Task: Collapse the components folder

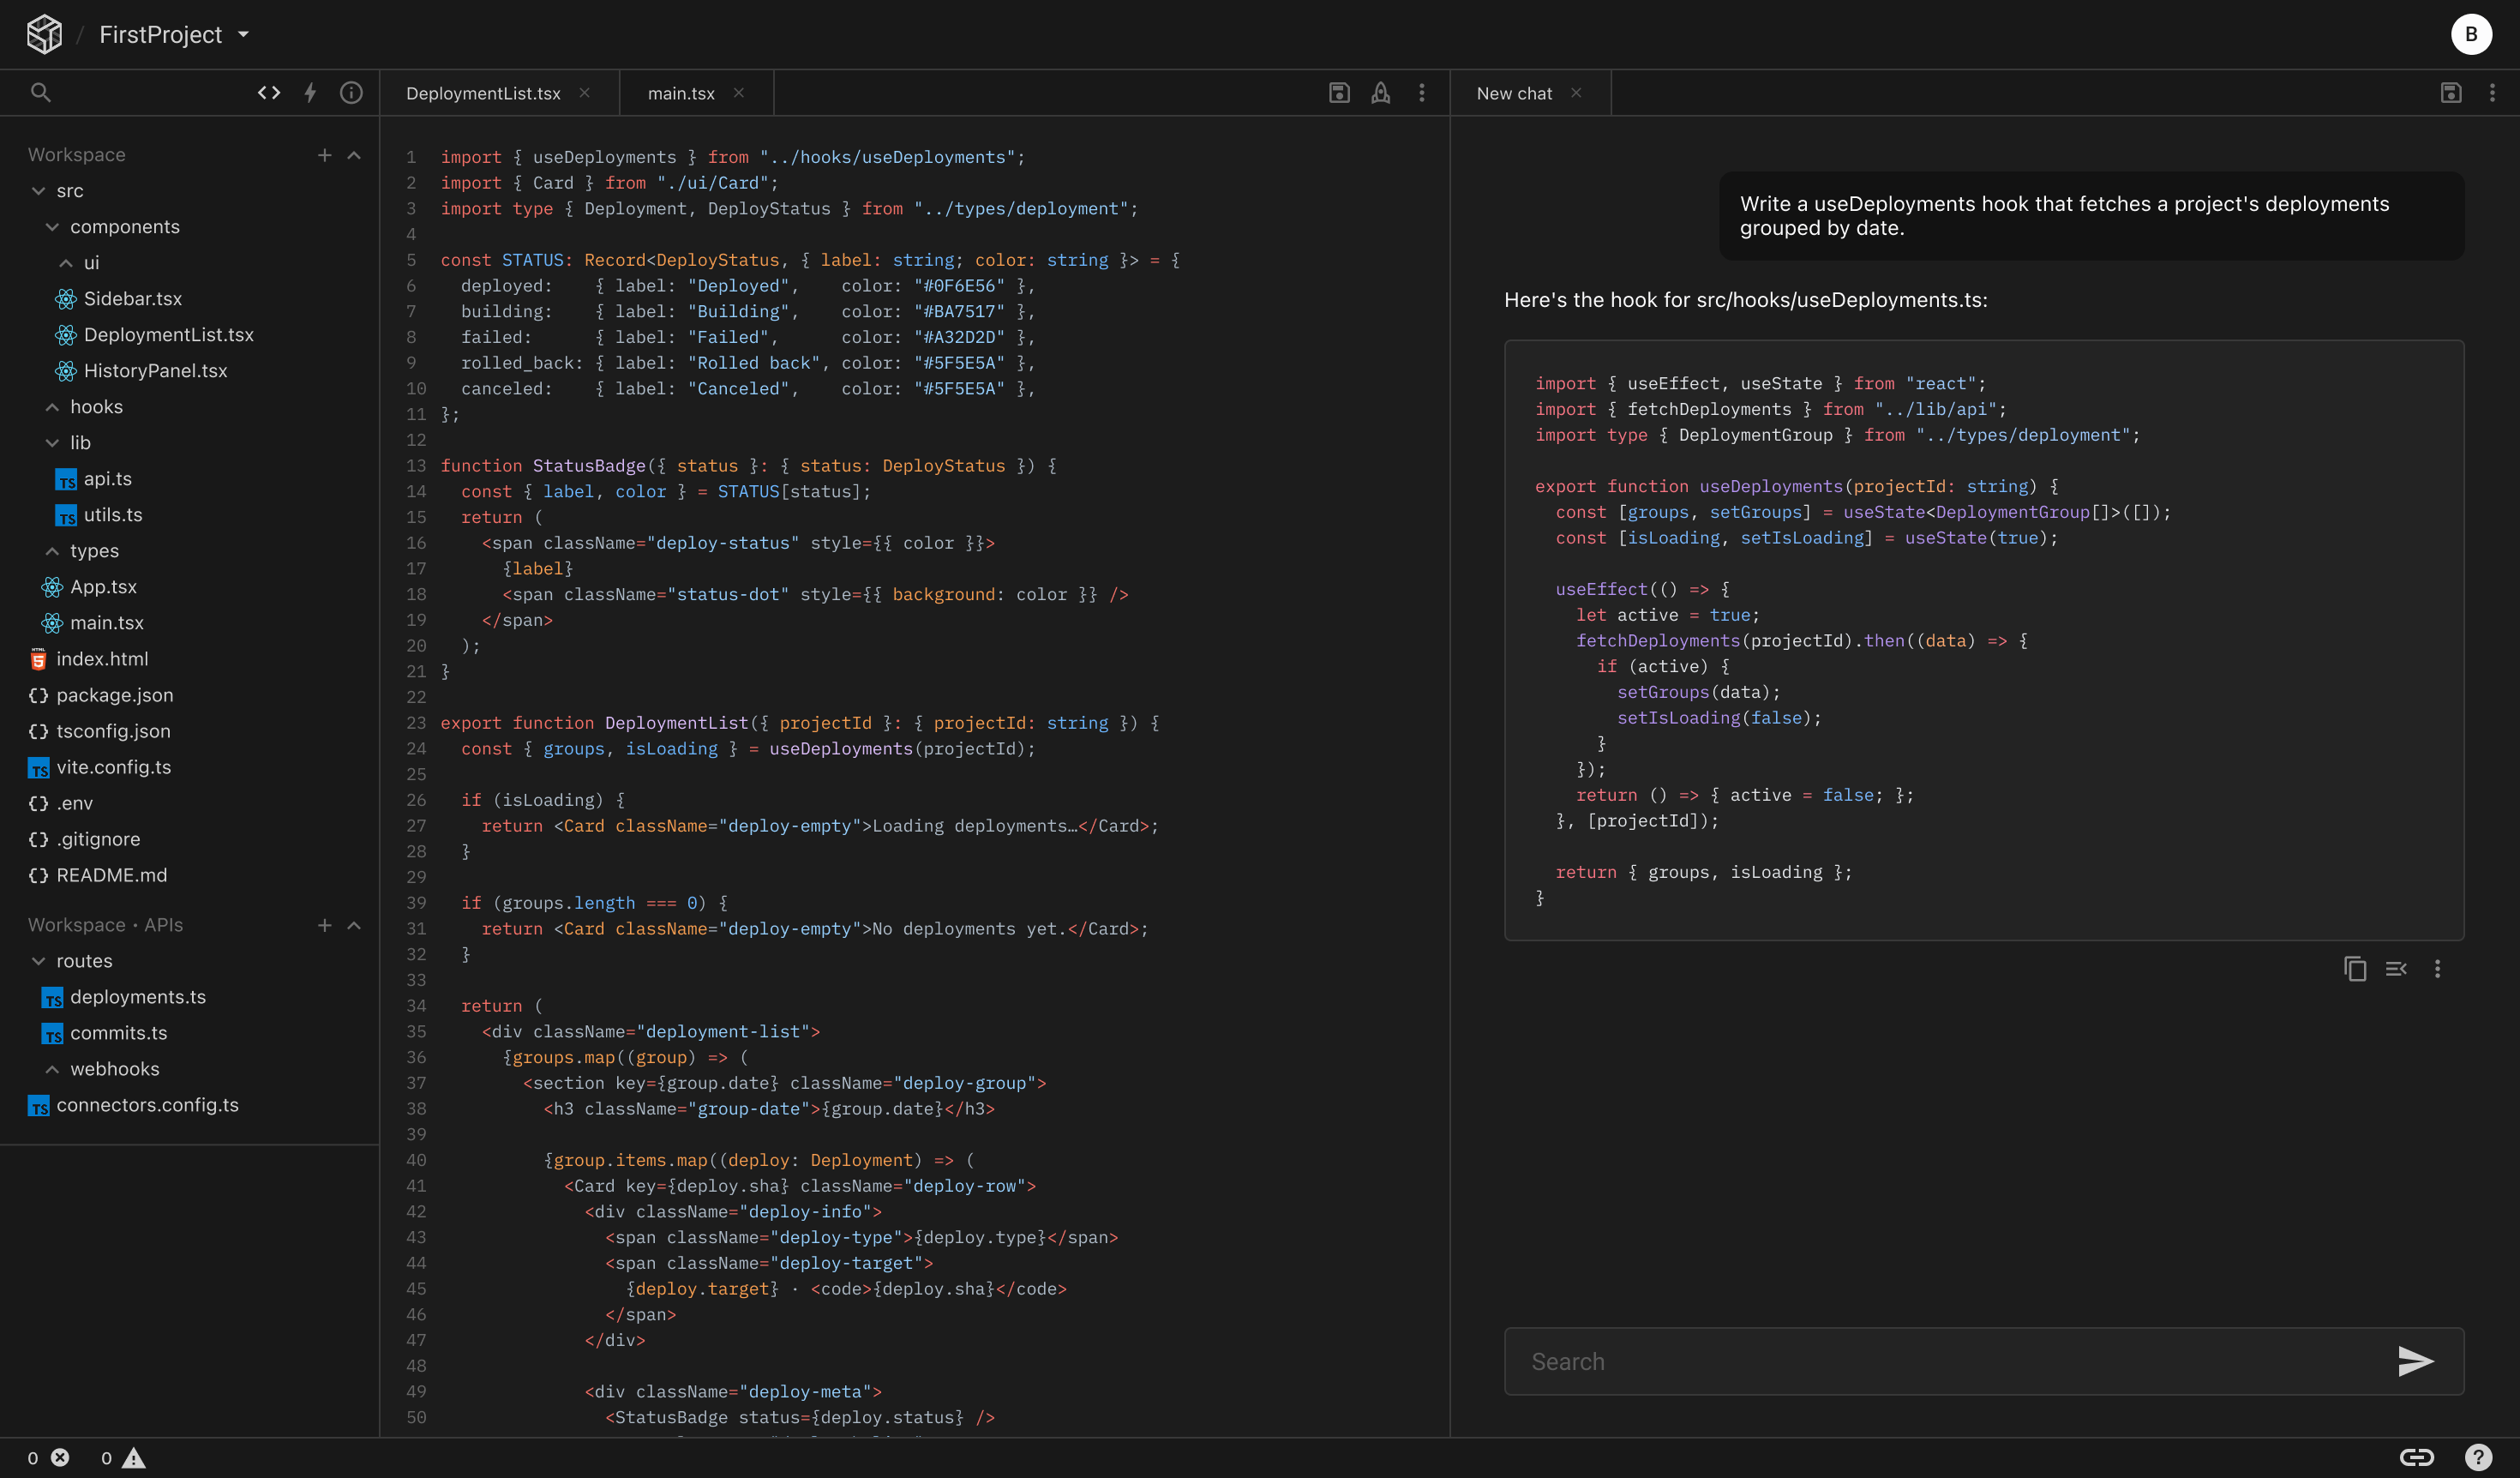Action: (52, 227)
